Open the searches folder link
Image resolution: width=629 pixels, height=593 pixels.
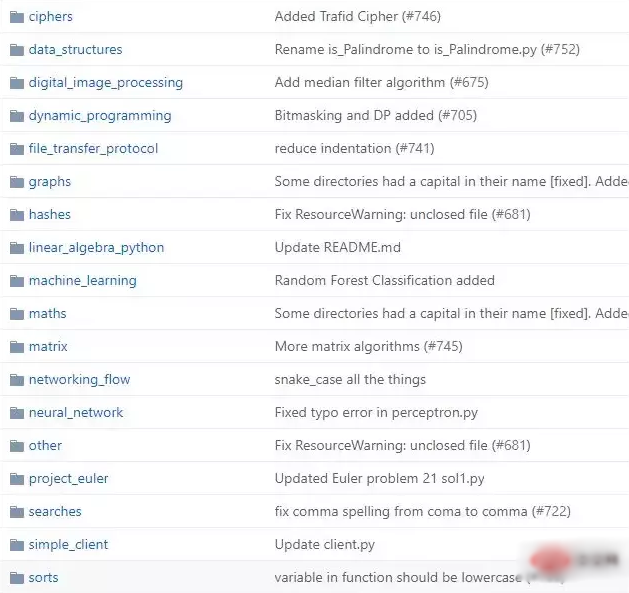coord(55,512)
